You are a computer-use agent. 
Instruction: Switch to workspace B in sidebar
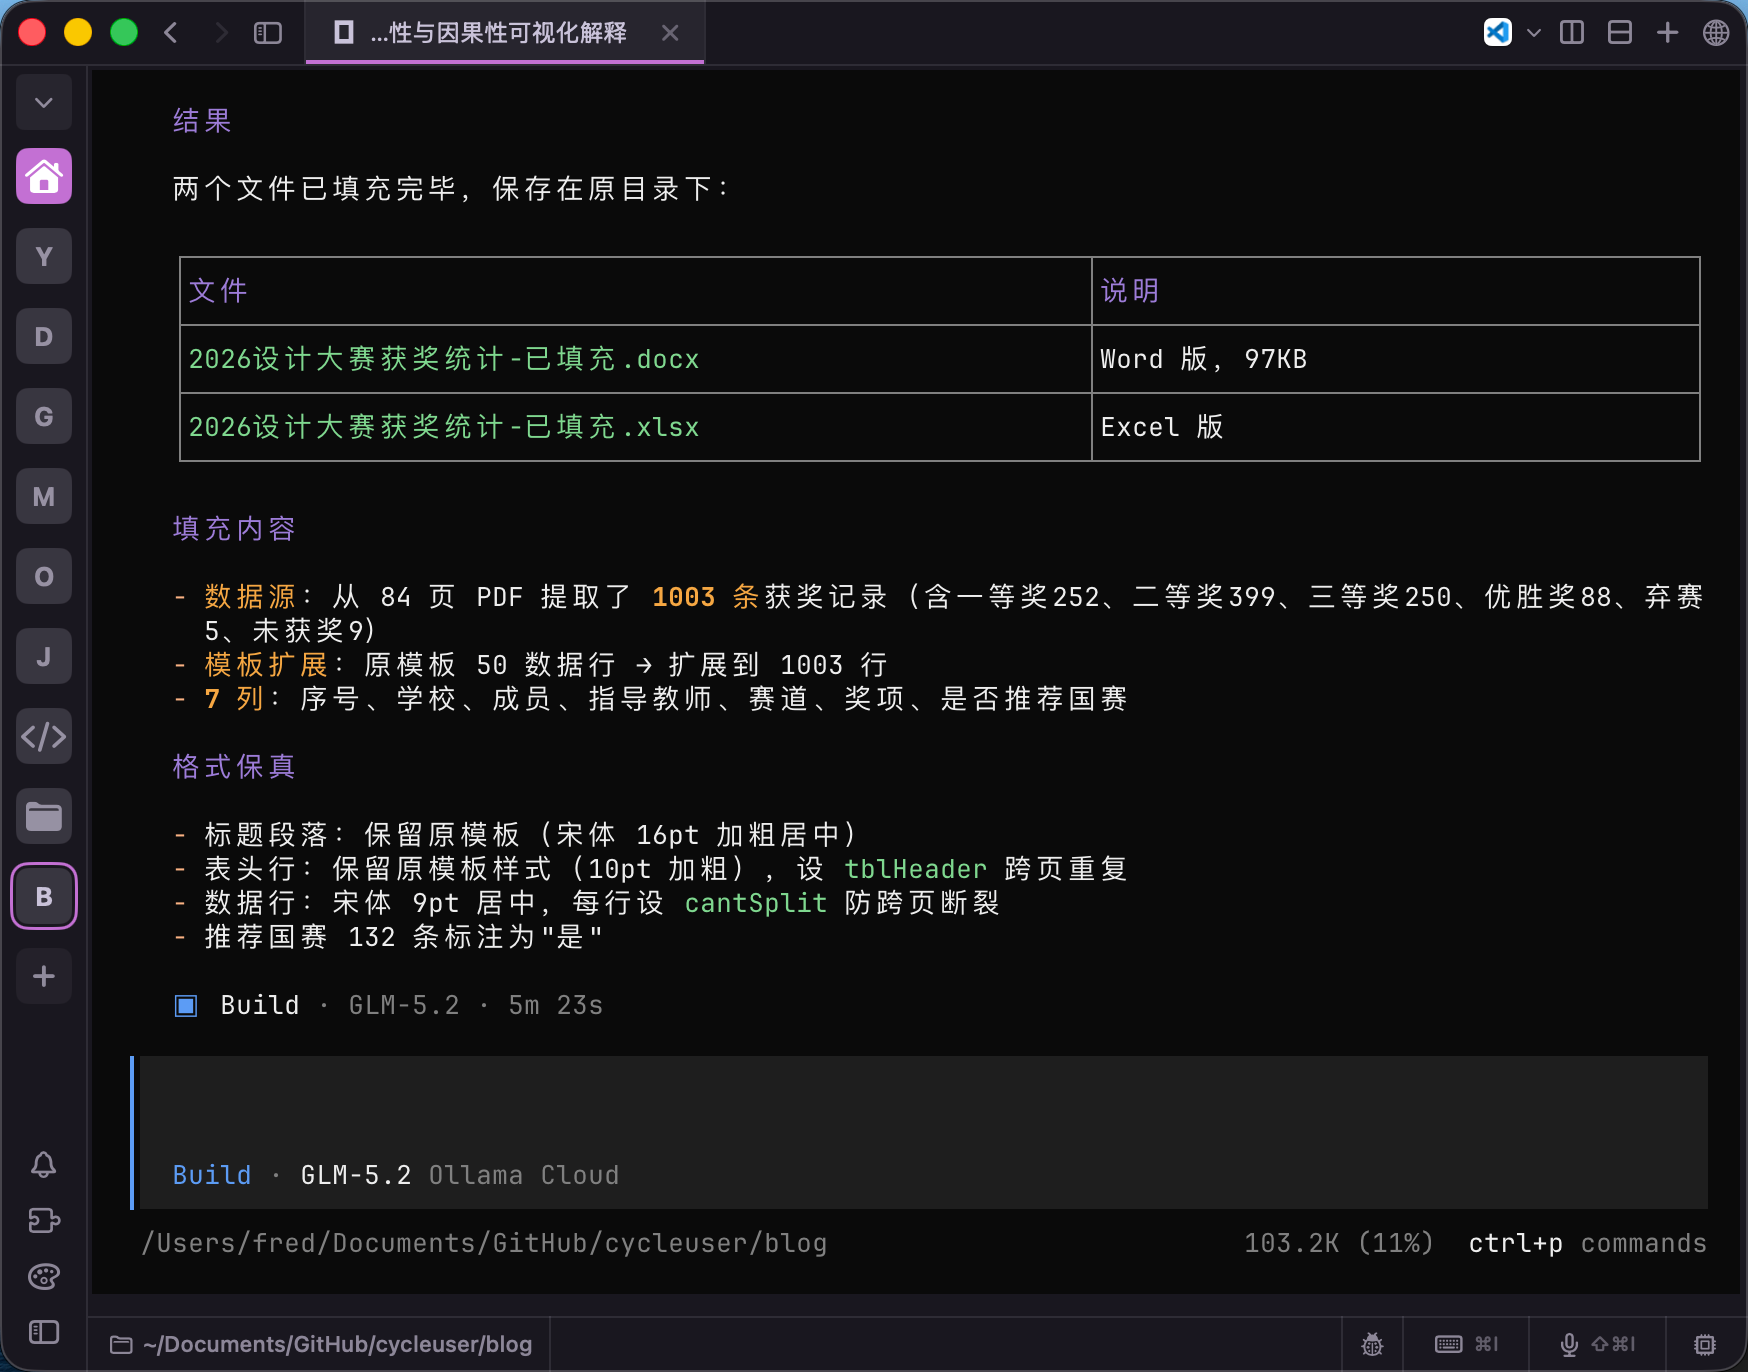click(44, 896)
